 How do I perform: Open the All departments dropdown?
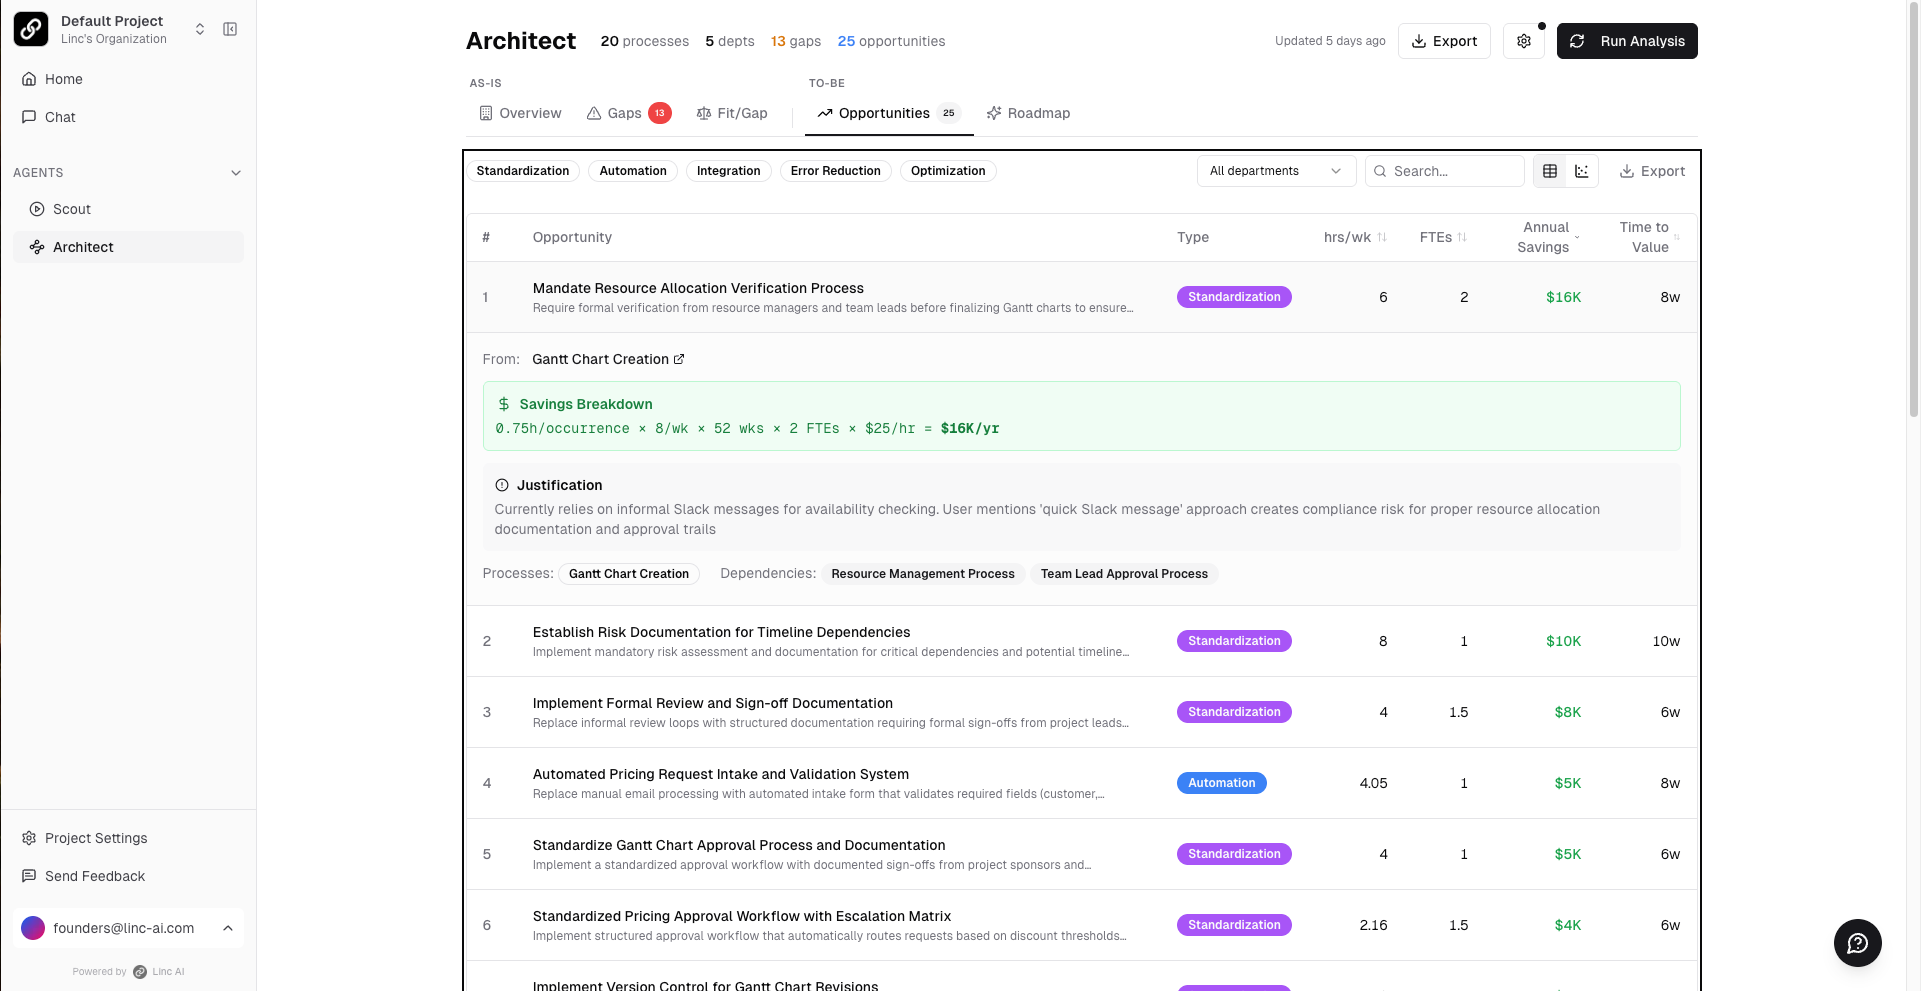pyautogui.click(x=1275, y=171)
